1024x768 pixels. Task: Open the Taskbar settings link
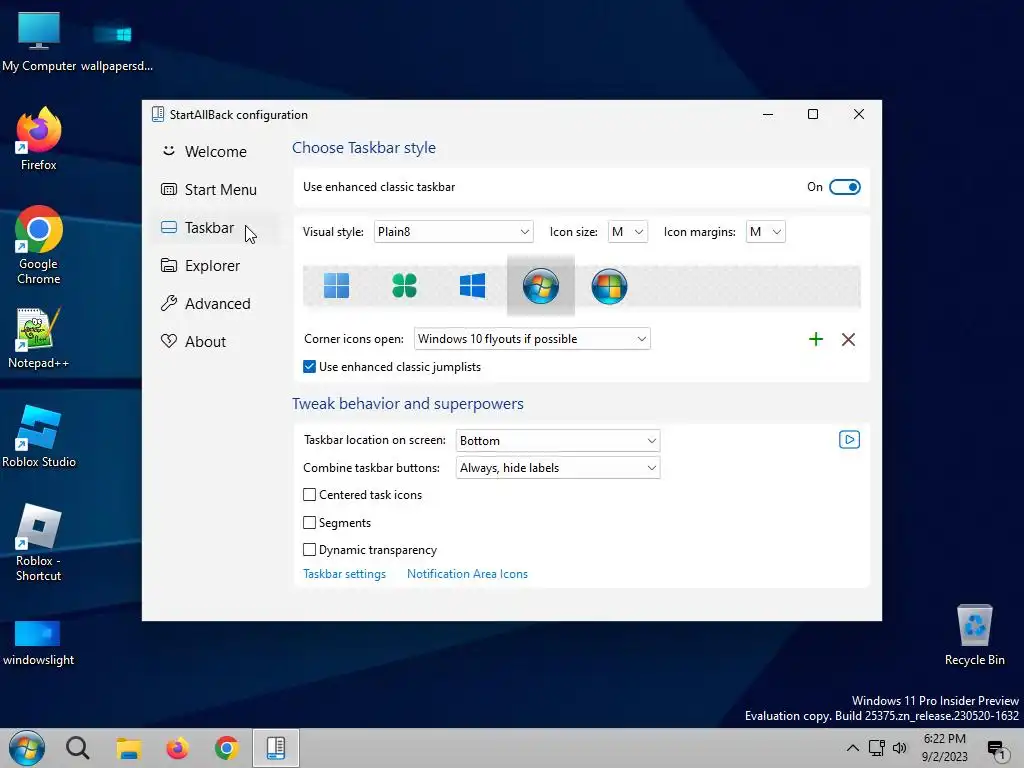pyautogui.click(x=344, y=574)
